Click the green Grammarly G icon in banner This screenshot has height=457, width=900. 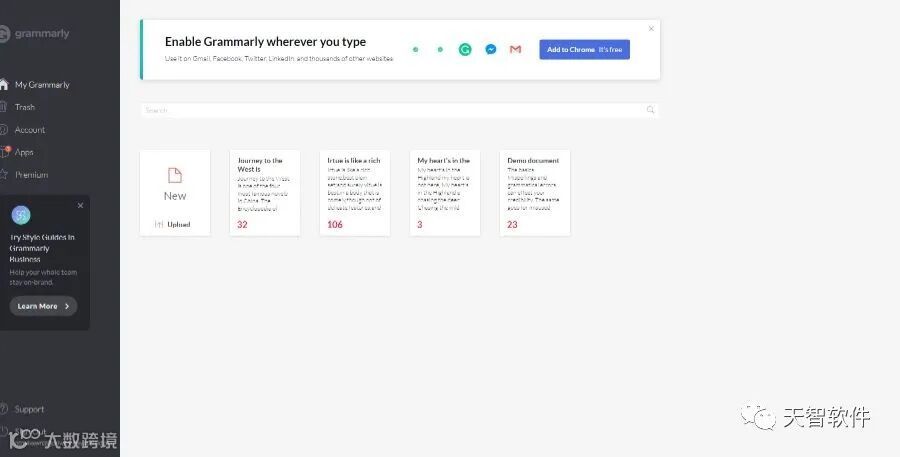(x=465, y=49)
